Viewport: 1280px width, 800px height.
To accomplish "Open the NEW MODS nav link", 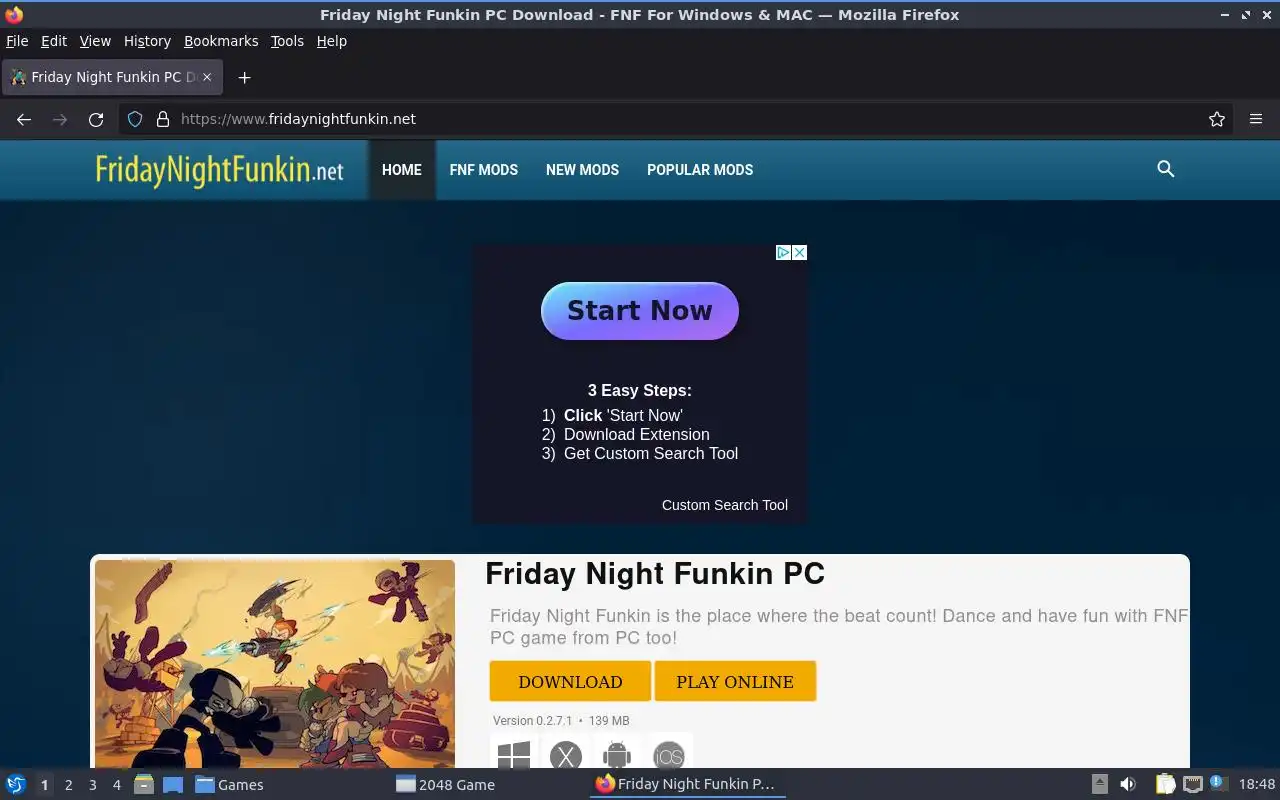I will (582, 170).
